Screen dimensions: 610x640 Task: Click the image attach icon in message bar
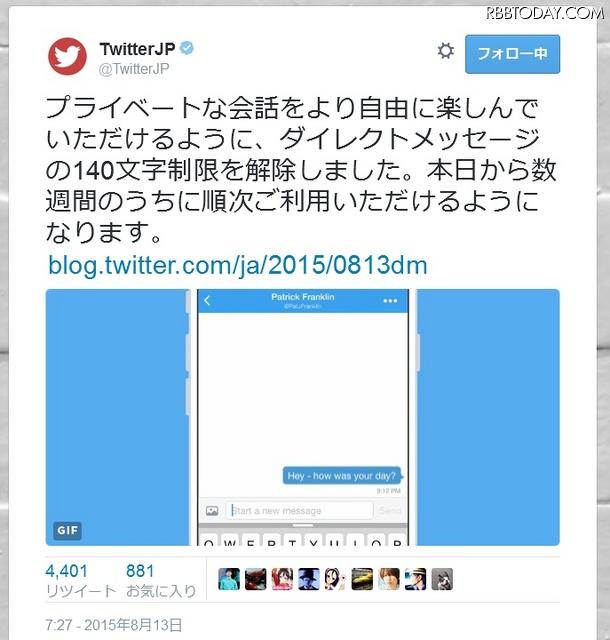212,511
